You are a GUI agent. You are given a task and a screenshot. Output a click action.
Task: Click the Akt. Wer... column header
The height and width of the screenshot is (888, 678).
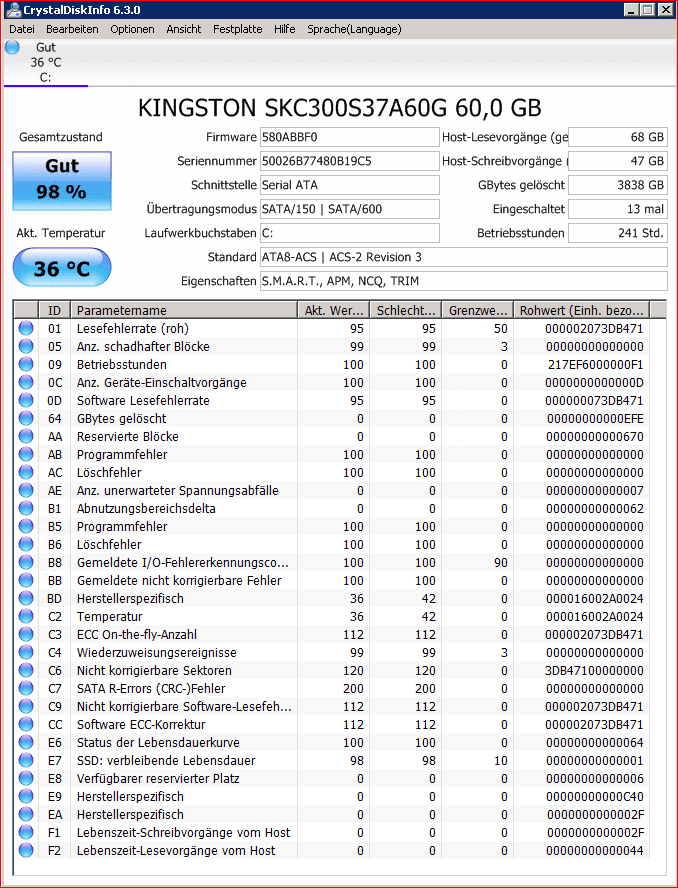click(334, 310)
